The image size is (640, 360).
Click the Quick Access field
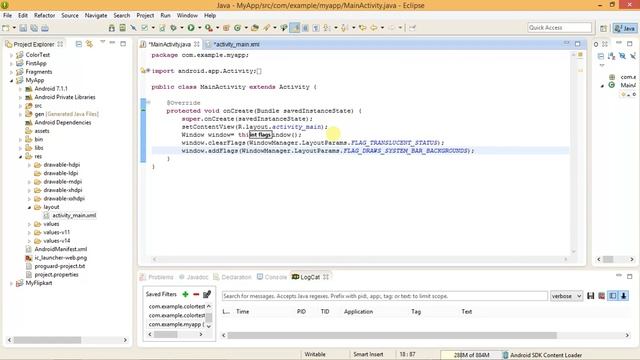(x=559, y=27)
